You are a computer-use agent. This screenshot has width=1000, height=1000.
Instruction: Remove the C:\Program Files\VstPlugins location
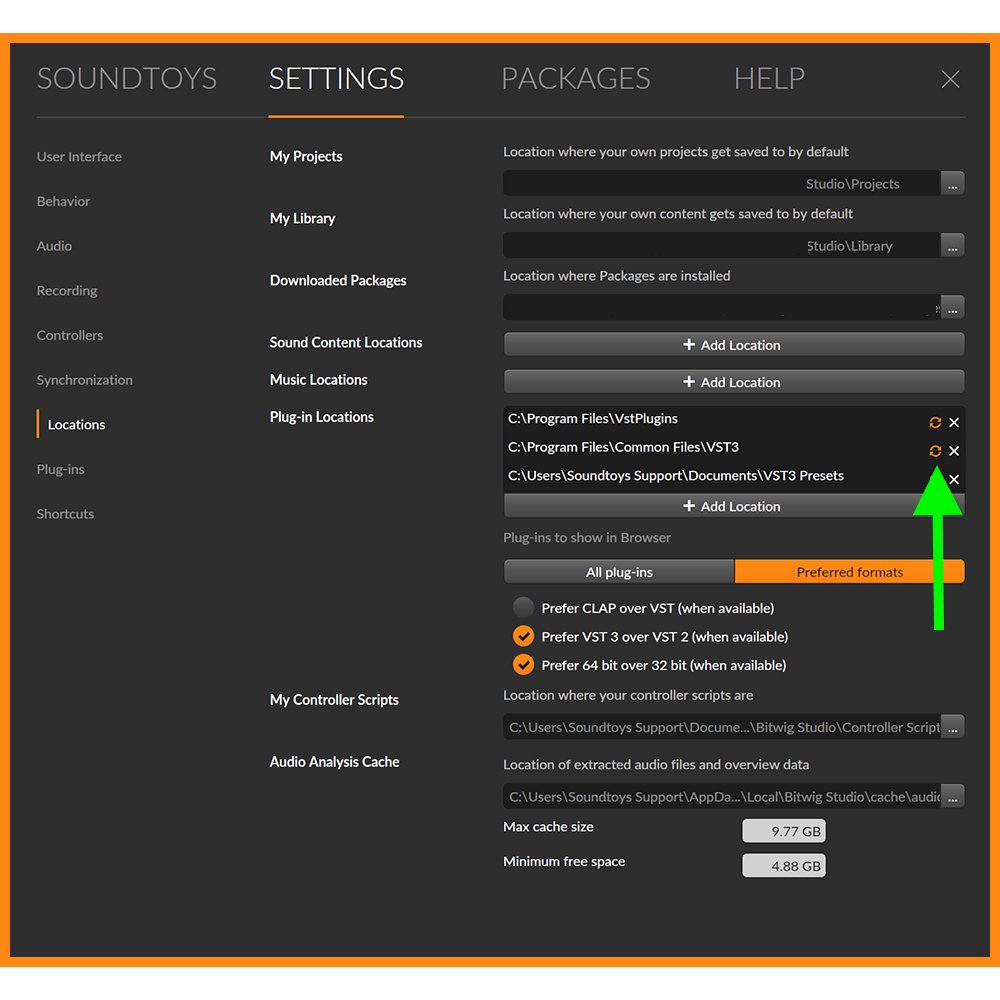(x=954, y=422)
